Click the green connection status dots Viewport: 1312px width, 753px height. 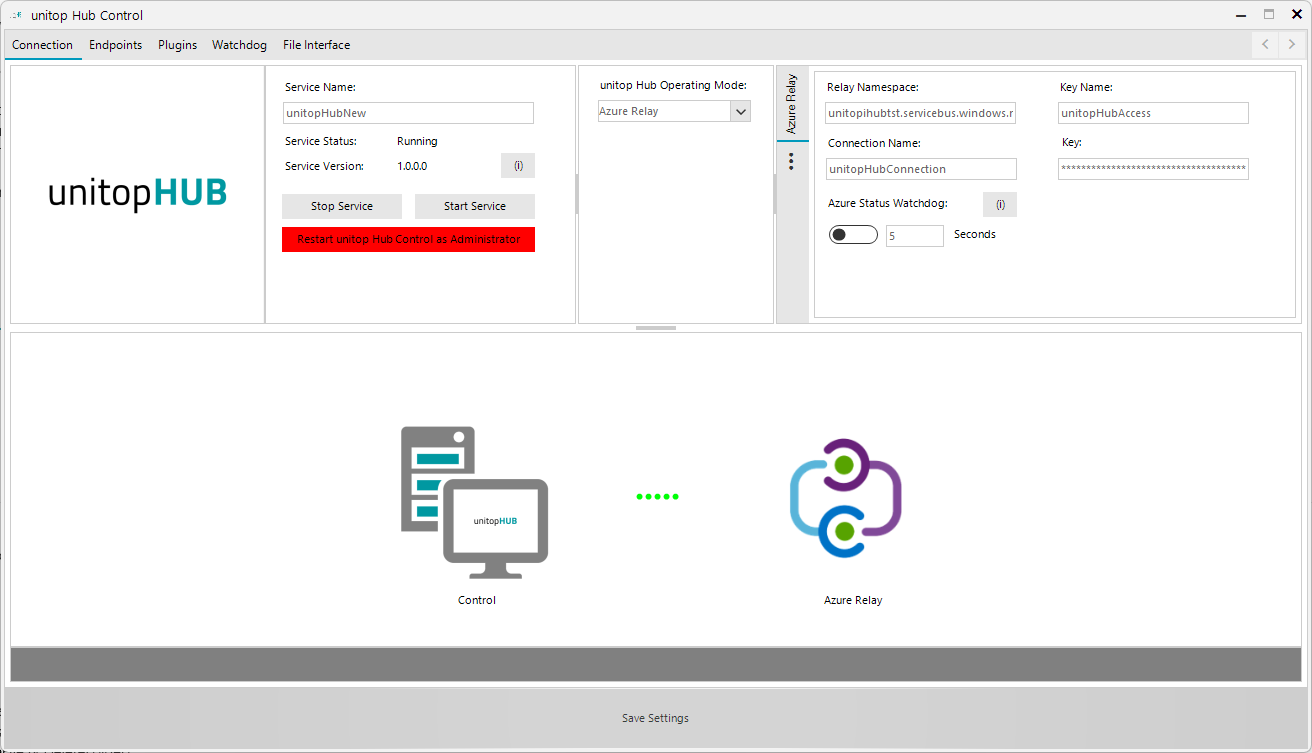point(657,496)
